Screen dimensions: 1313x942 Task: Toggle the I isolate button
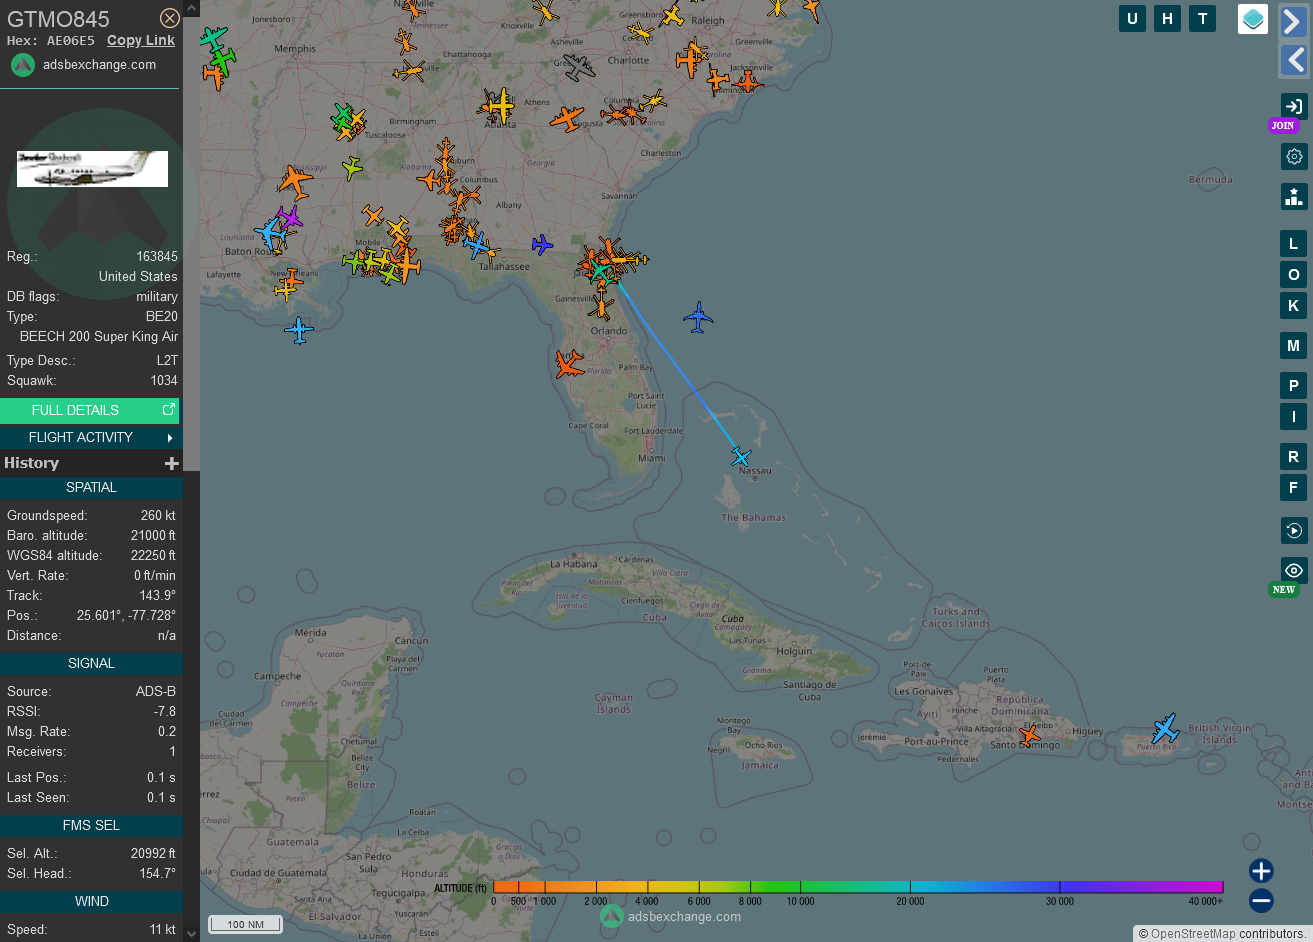coord(1294,417)
